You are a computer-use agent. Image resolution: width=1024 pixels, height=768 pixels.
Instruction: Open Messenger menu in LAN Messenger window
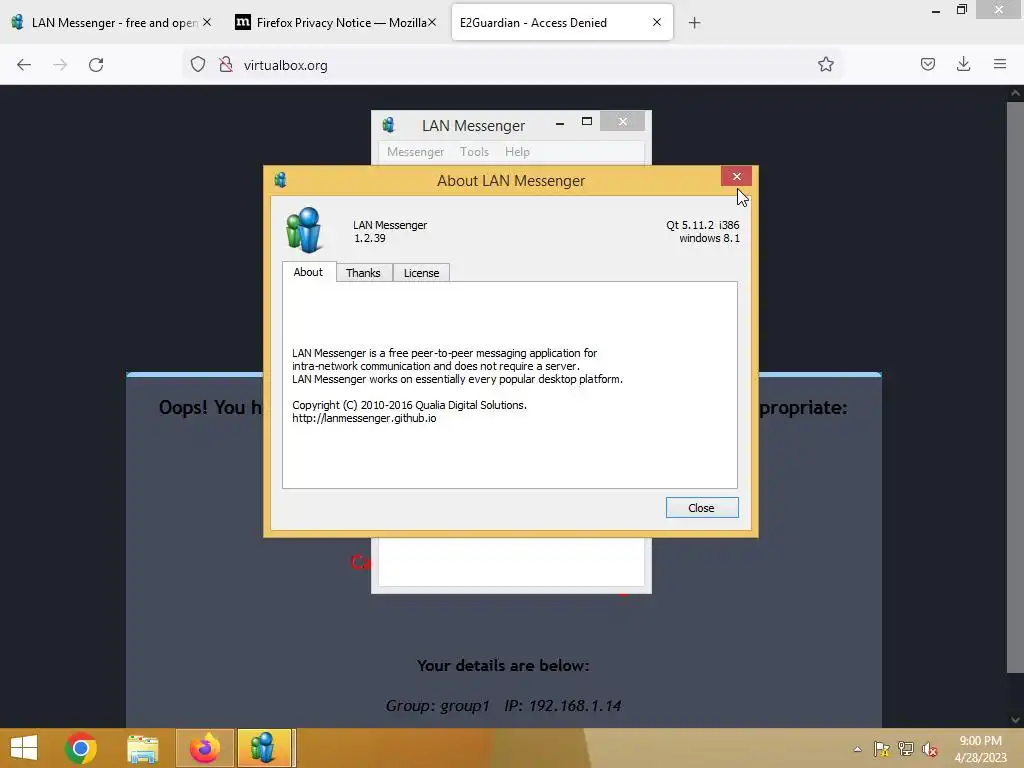pos(415,152)
